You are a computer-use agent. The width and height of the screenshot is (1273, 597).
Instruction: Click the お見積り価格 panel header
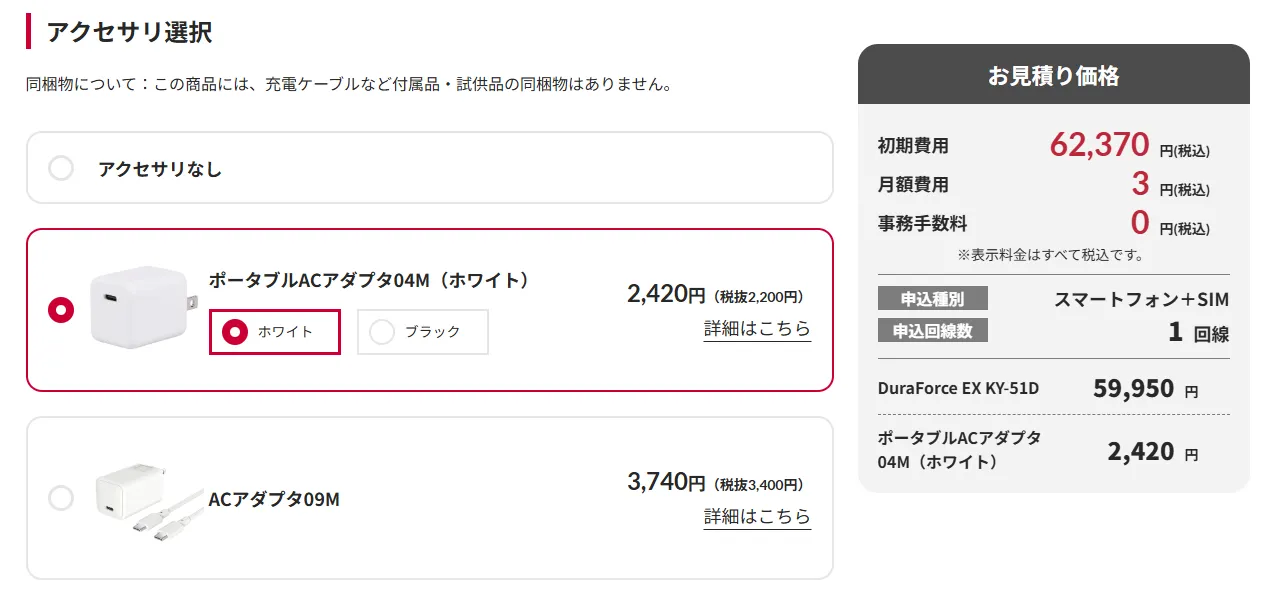tap(1053, 76)
